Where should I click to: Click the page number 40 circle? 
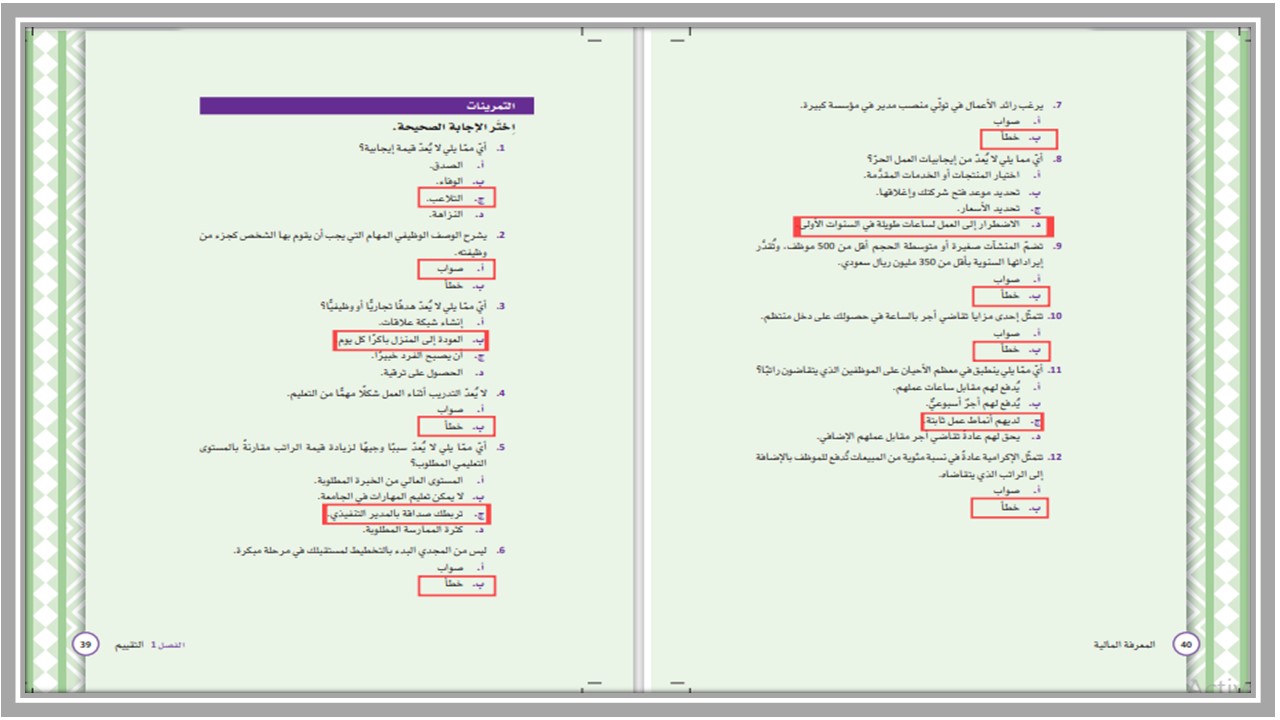[x=1186, y=645]
